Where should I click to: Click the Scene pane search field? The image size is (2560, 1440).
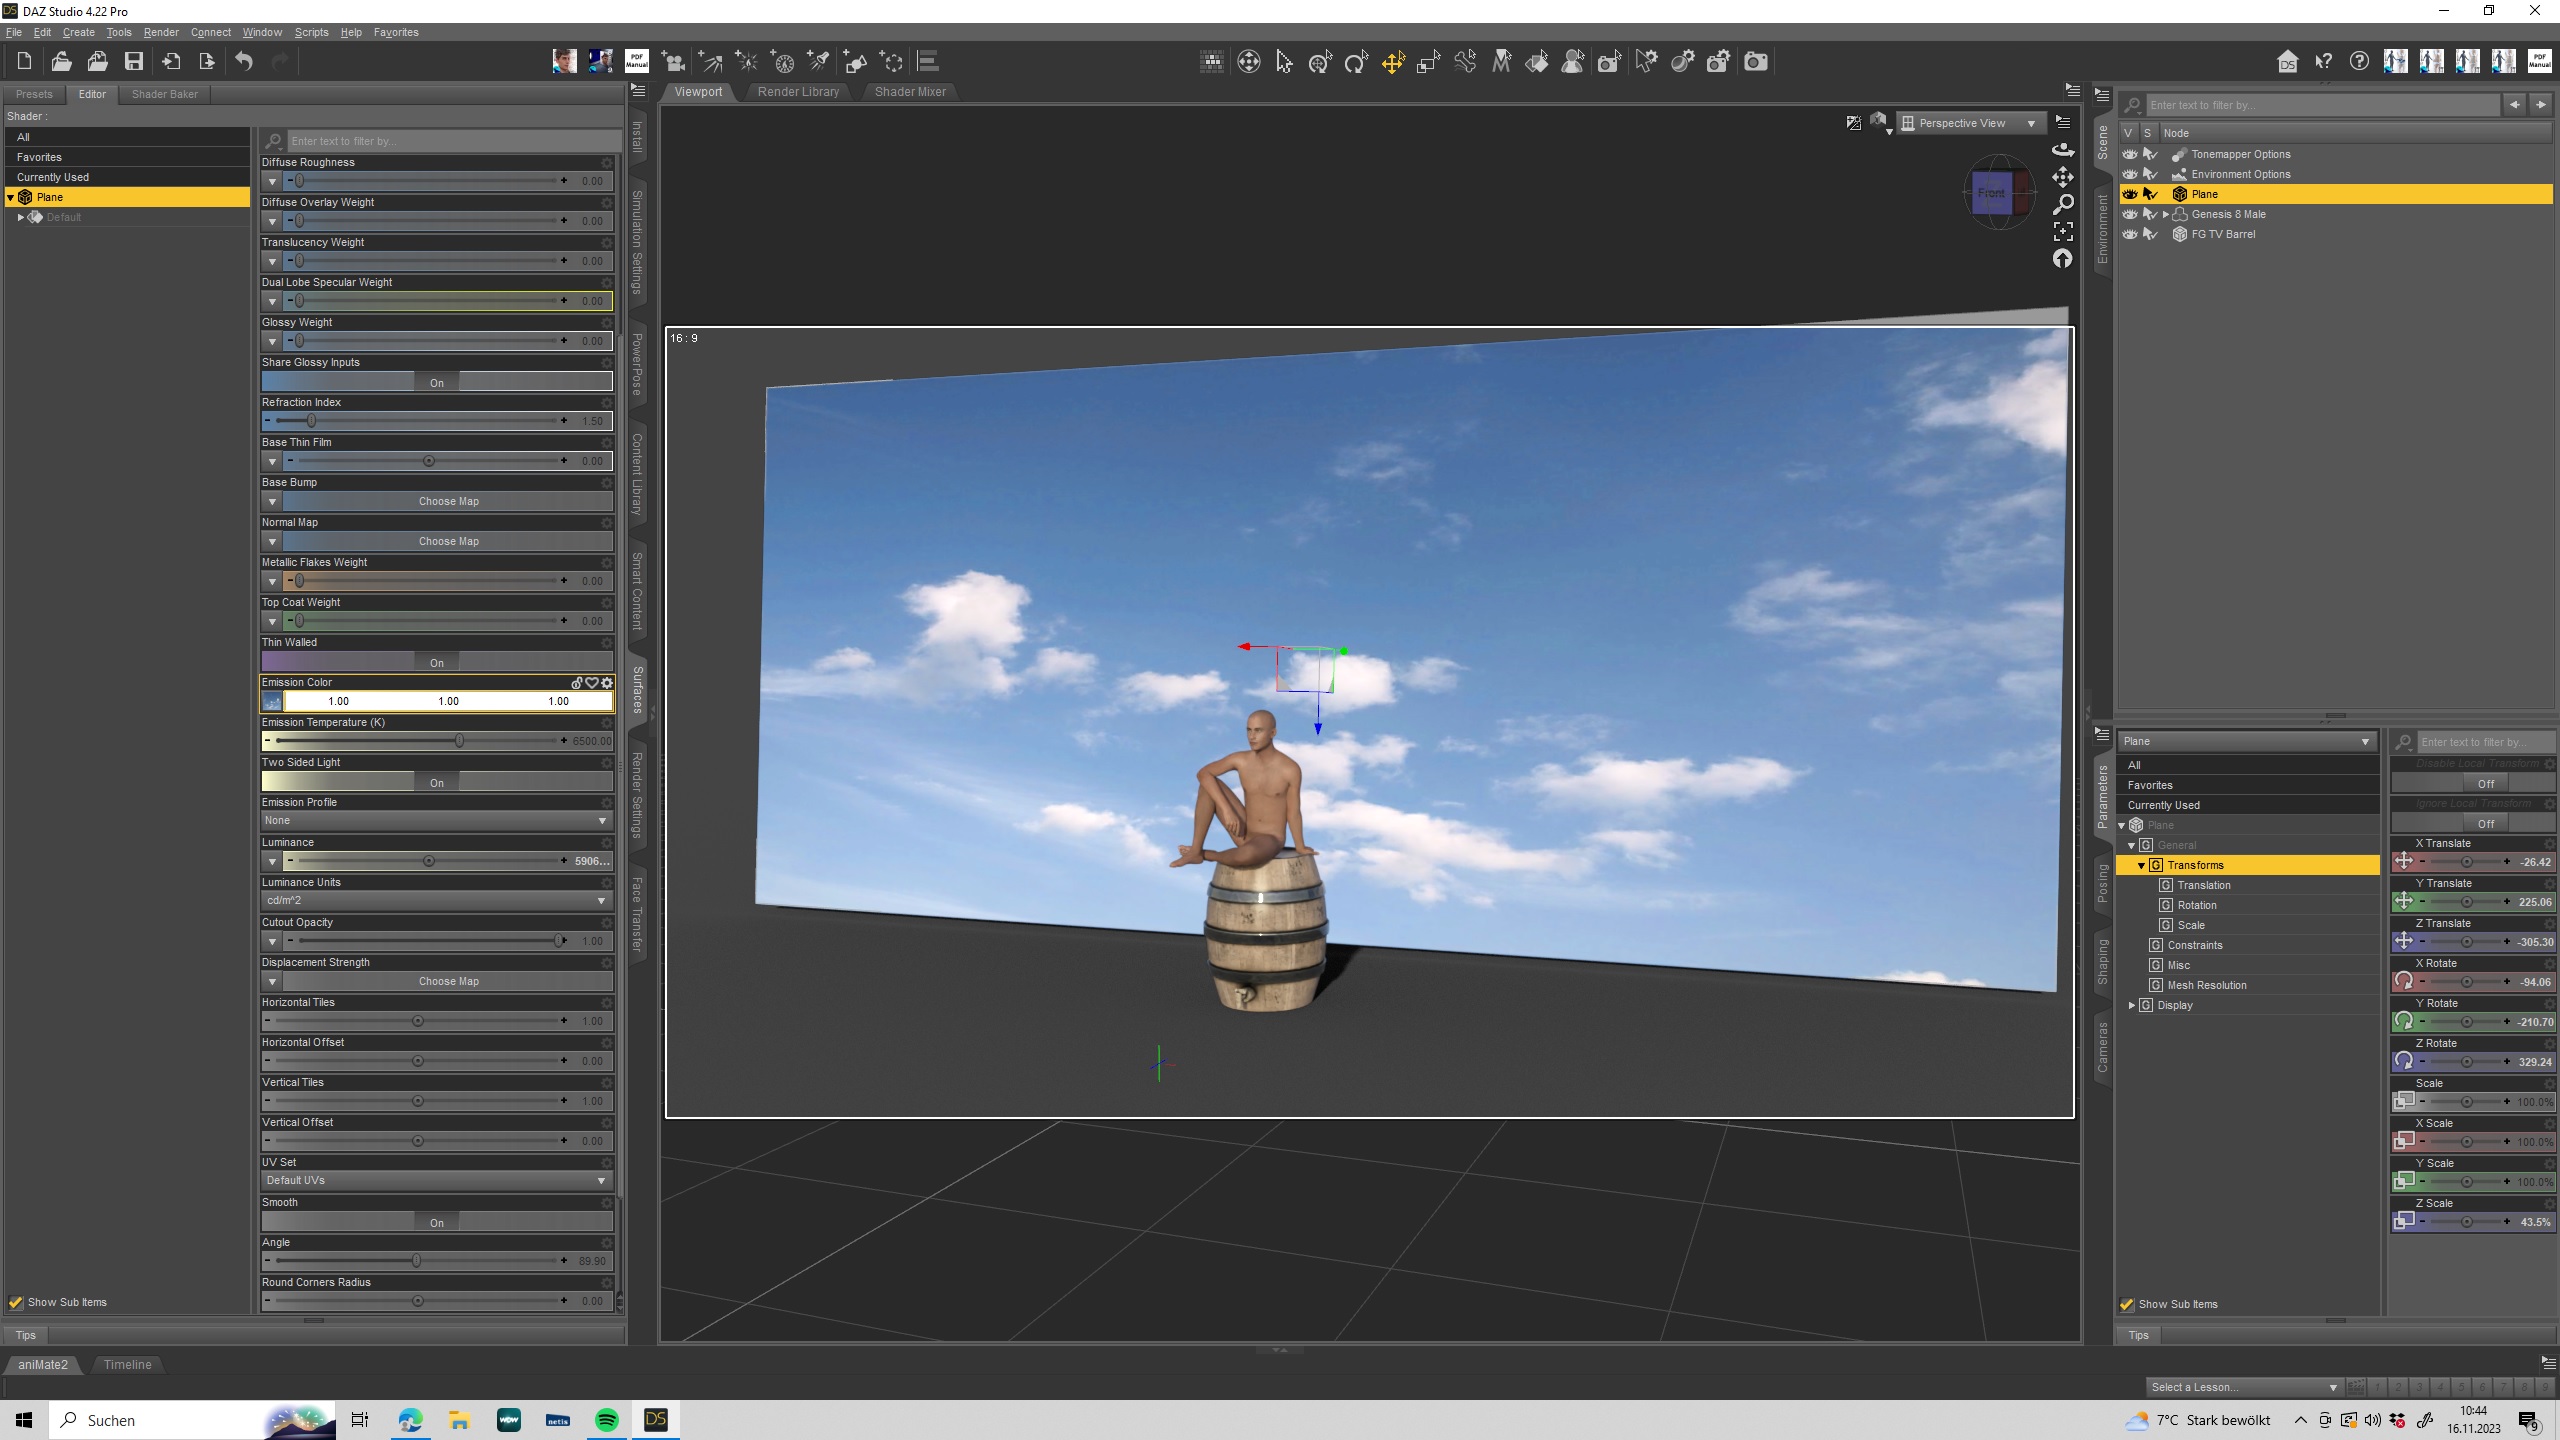pos(2320,105)
